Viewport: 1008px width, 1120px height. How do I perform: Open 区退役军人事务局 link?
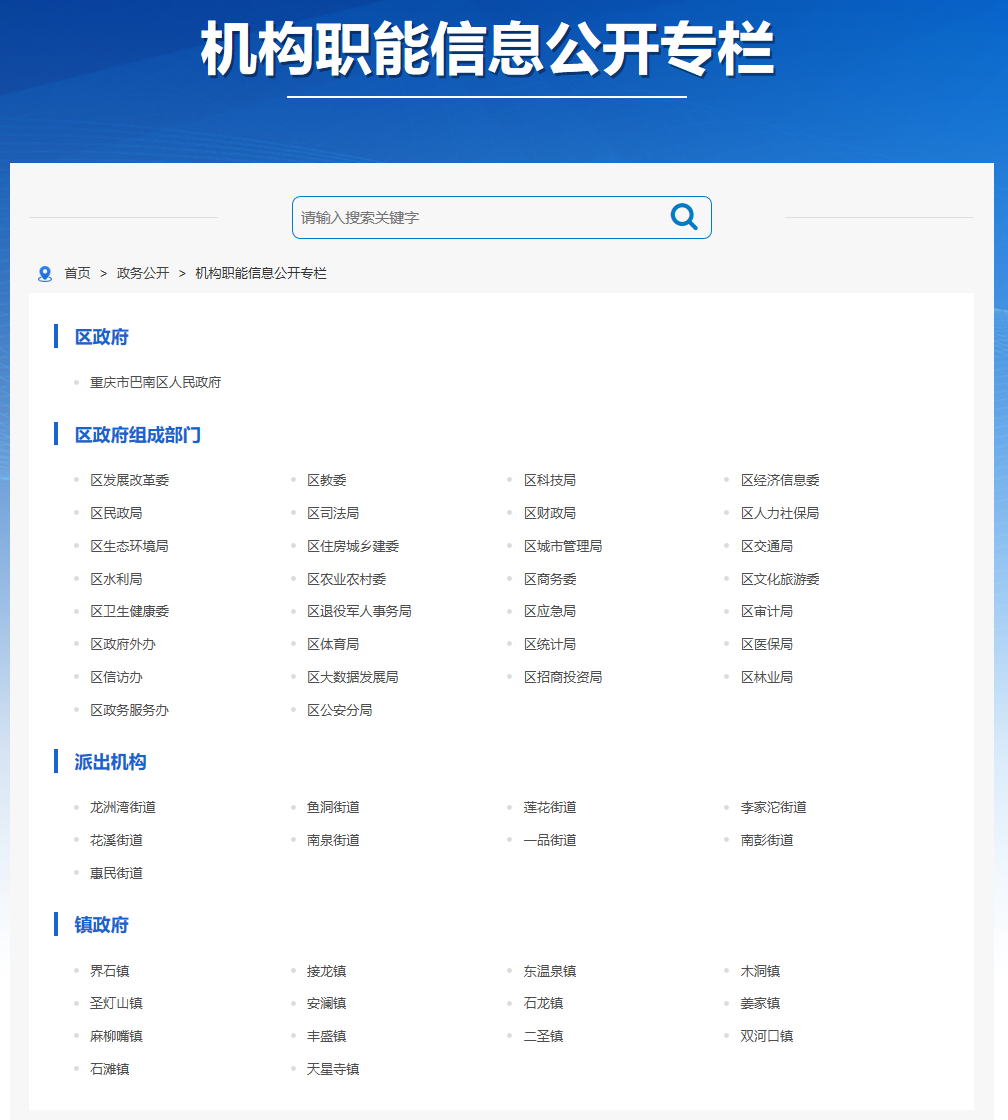(359, 611)
